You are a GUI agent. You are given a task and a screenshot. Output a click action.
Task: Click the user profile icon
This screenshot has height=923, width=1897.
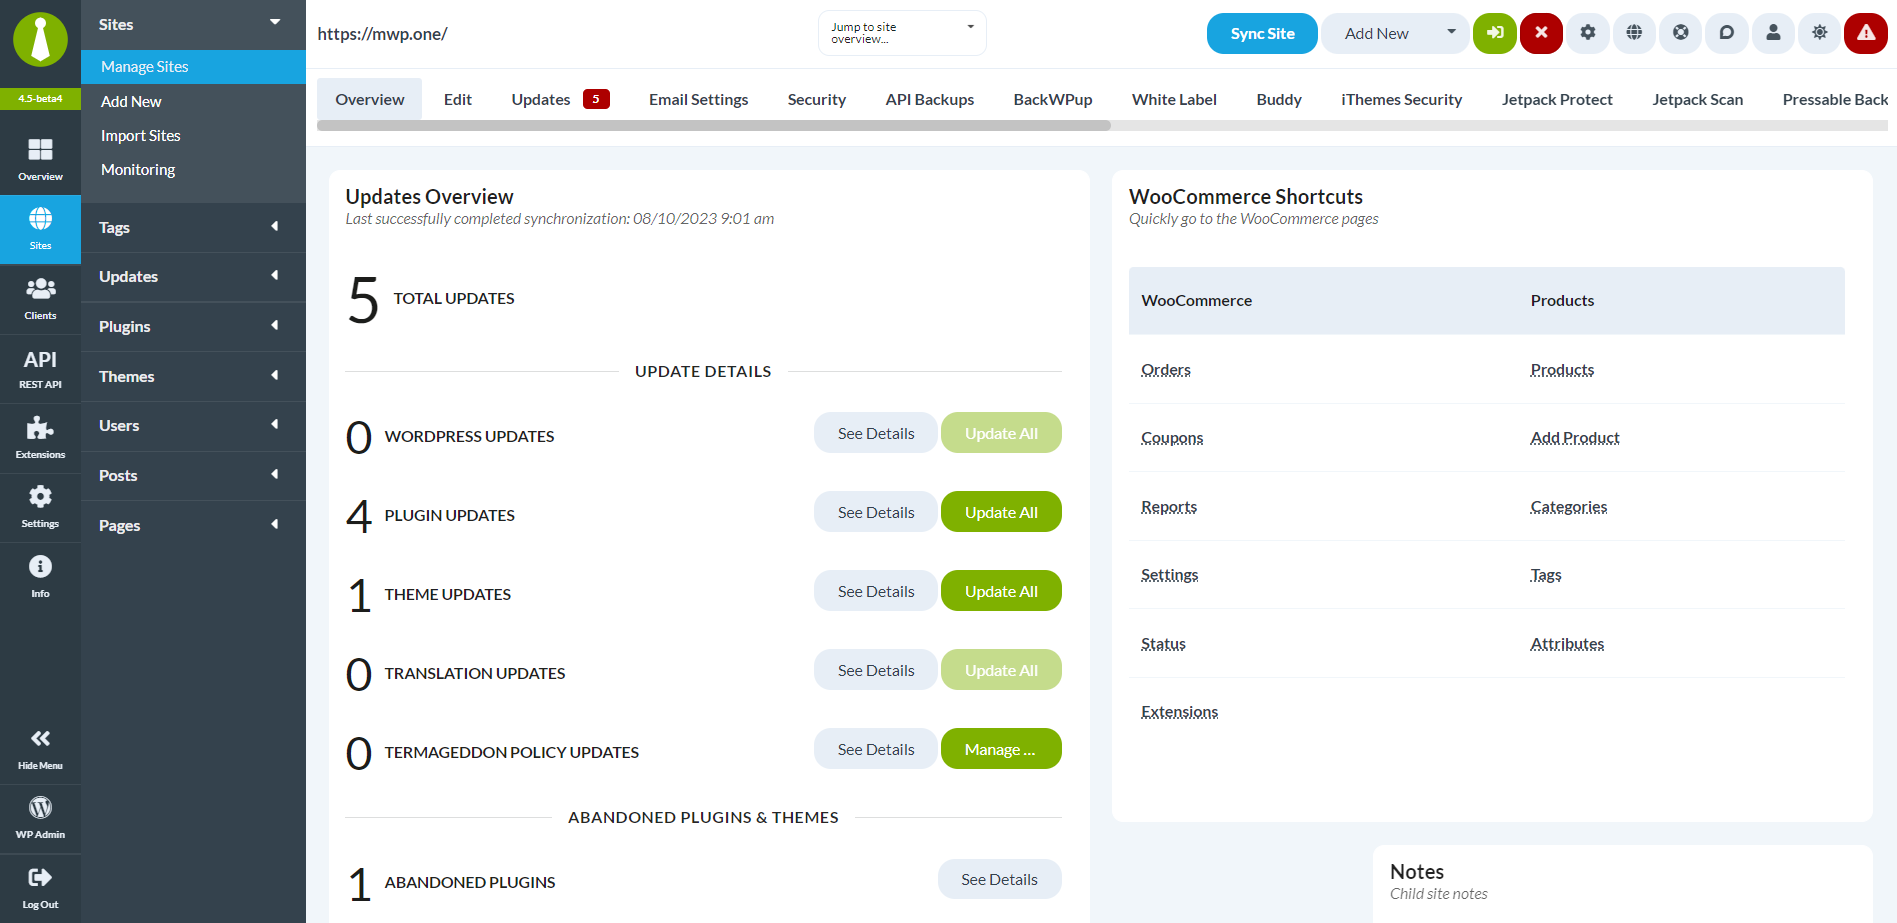click(x=1773, y=33)
